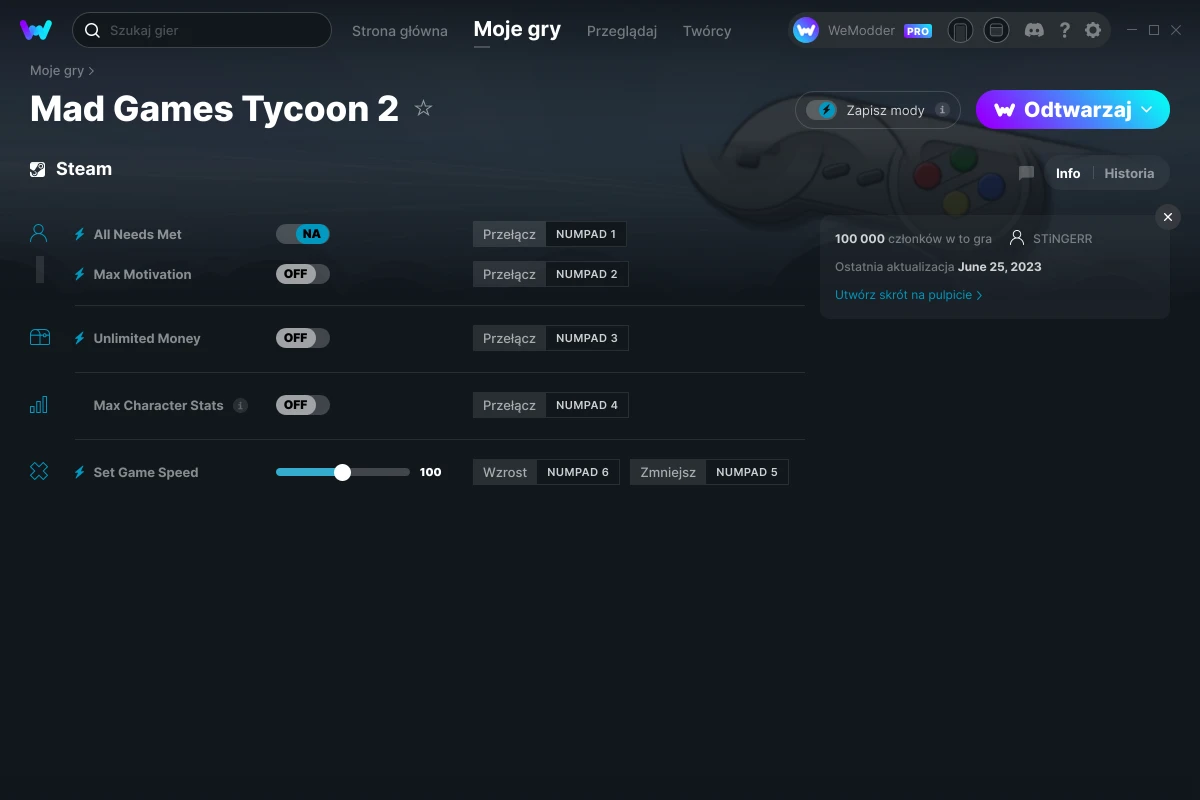Click the Set Game Speed slider handle

[x=343, y=472]
